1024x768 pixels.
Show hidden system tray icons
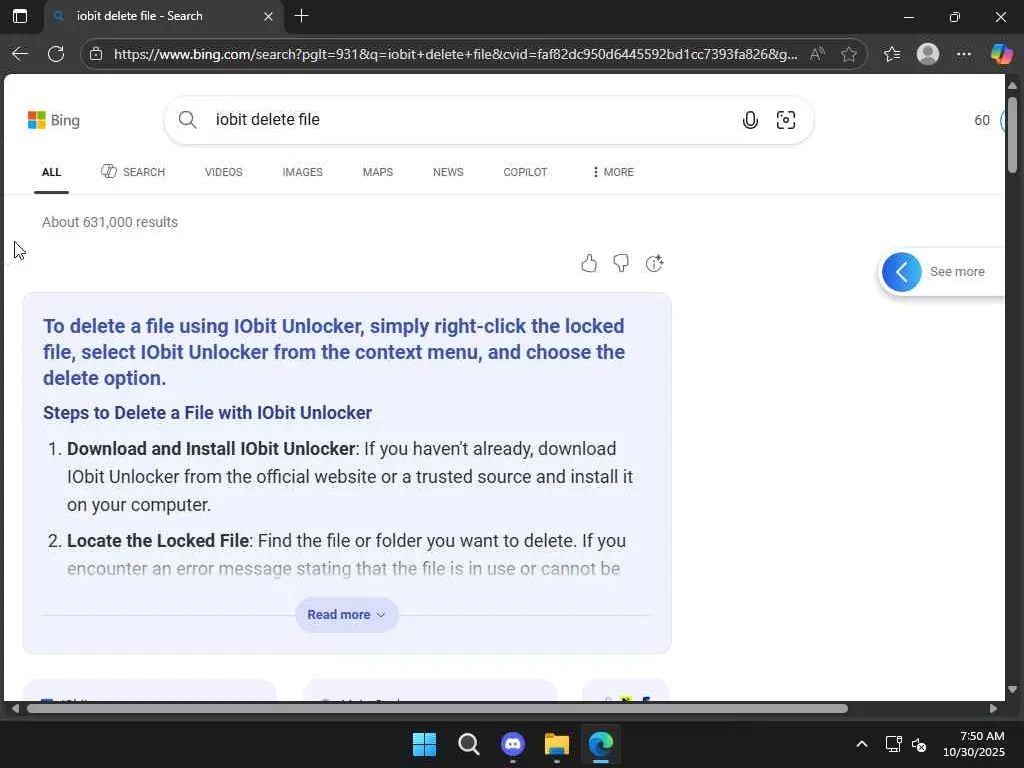(x=861, y=744)
